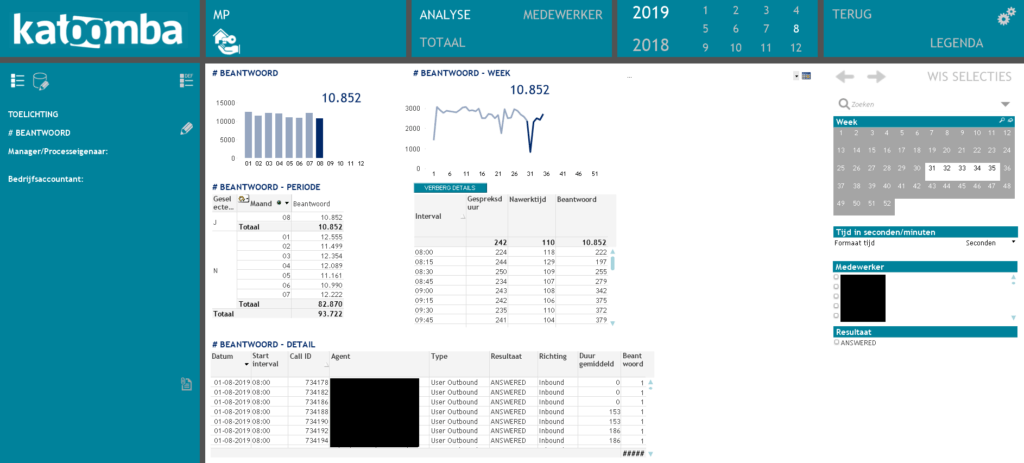Select week 52 in Week list

(887, 204)
